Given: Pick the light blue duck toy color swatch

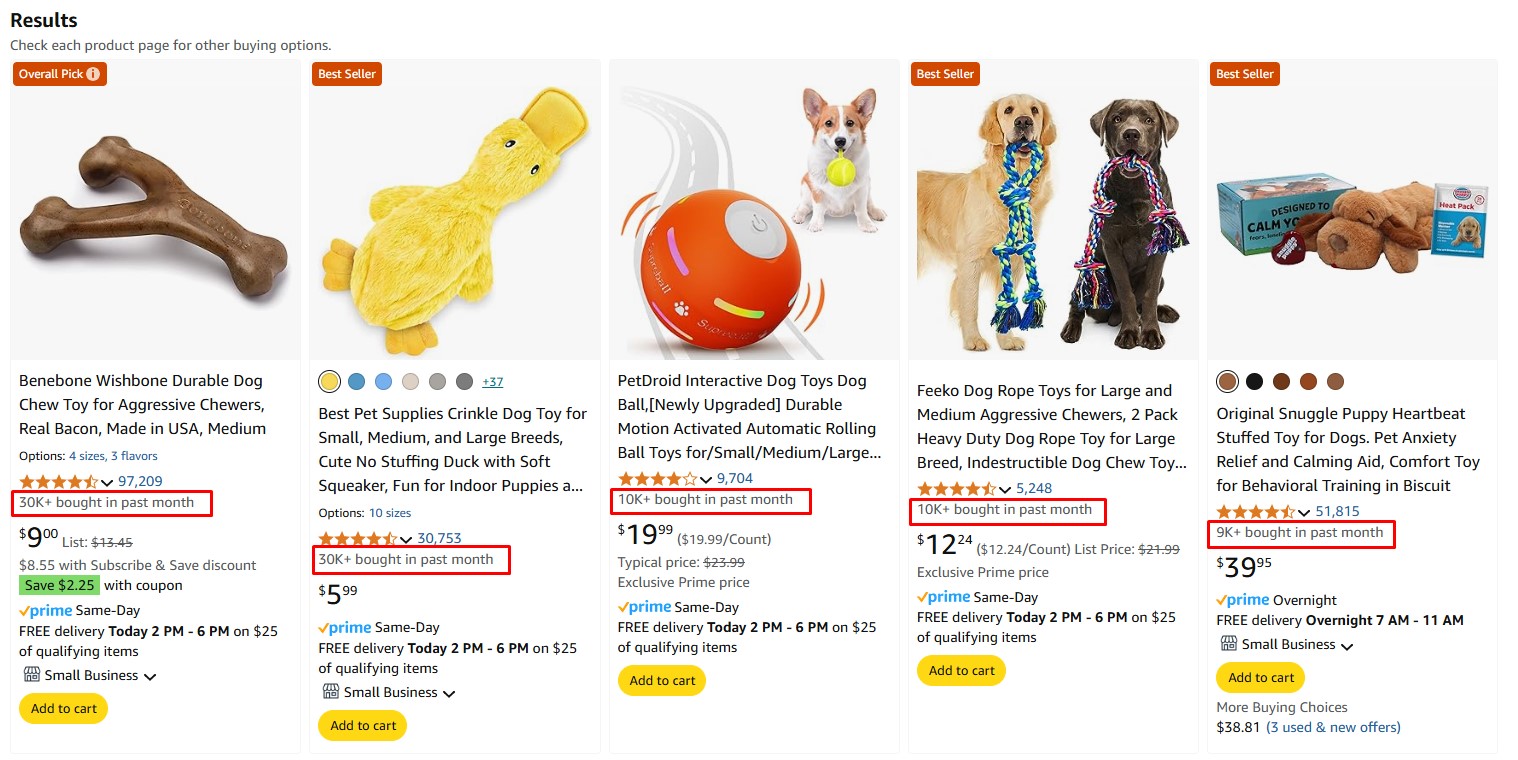Looking at the screenshot, I should coord(383,381).
